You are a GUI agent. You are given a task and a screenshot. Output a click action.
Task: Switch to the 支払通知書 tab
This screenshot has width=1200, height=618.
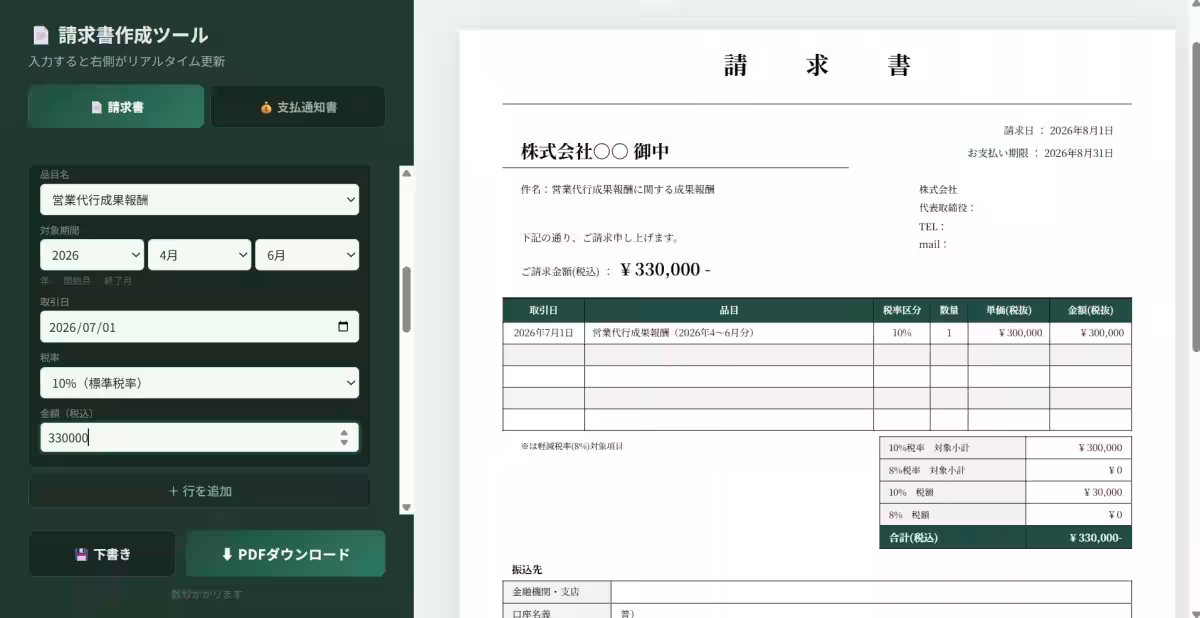298,107
